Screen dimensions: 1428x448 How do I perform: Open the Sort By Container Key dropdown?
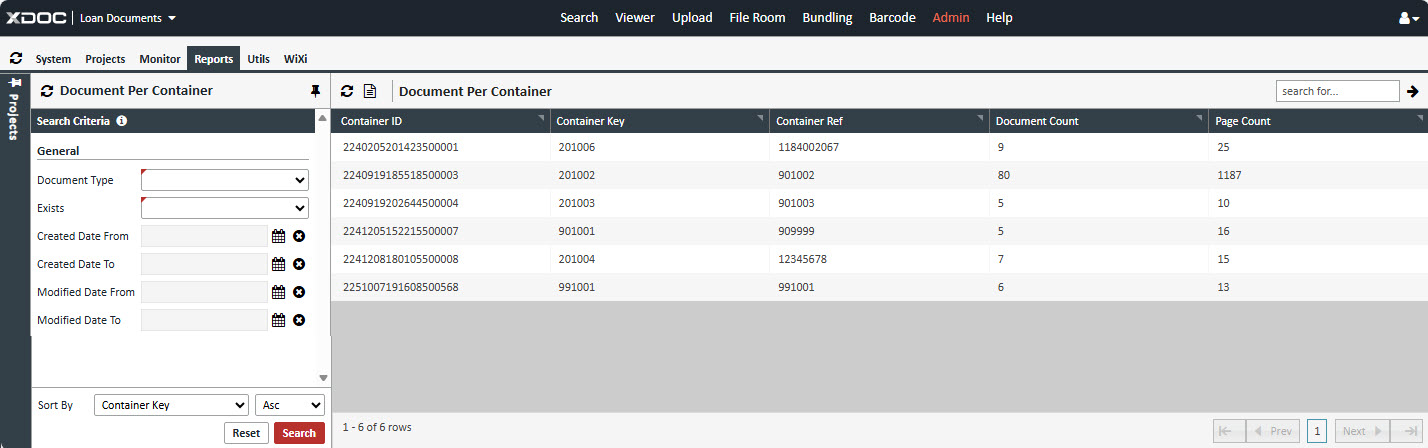(x=171, y=405)
